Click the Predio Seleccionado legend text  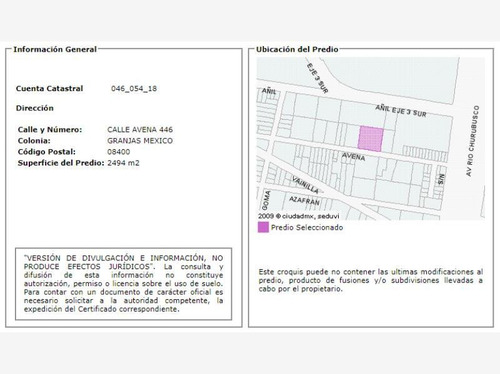[307, 228]
